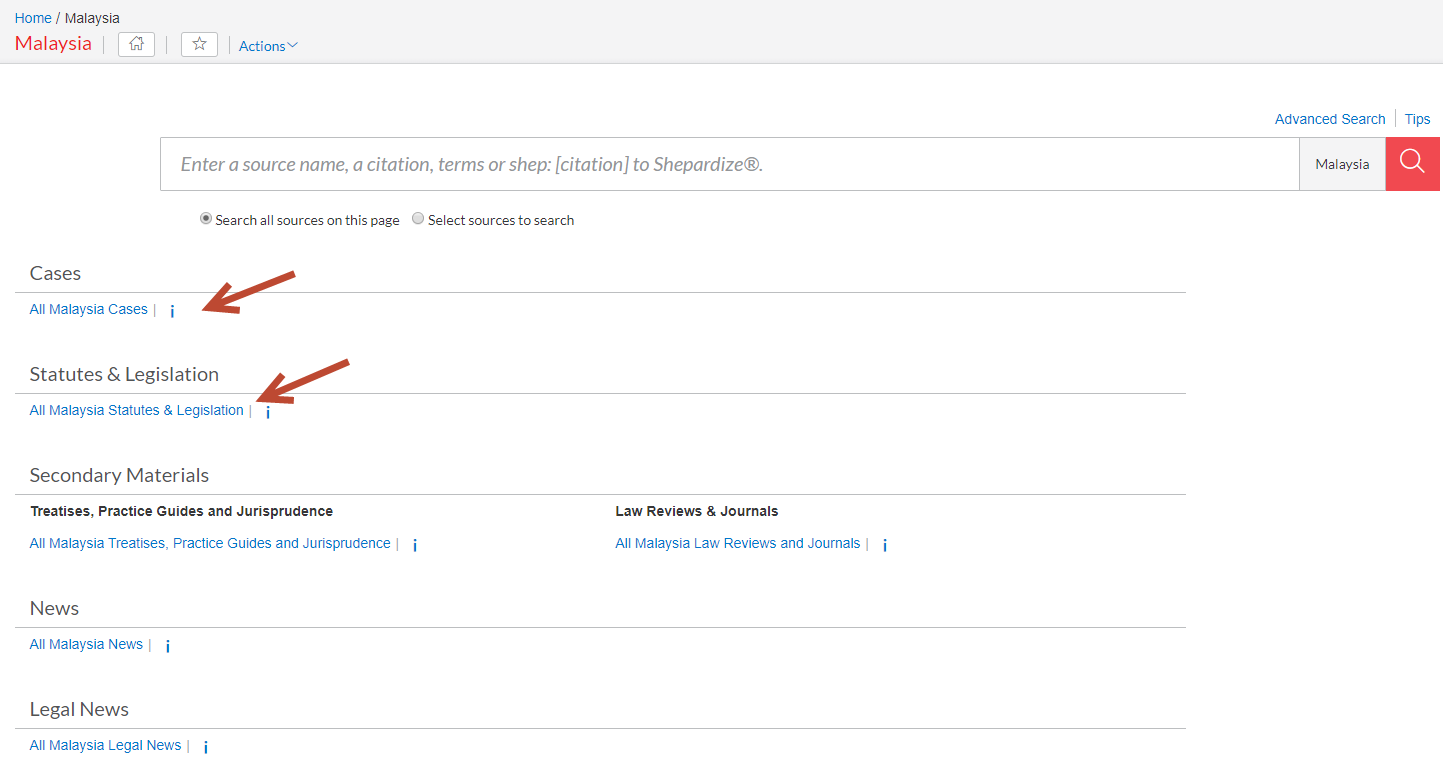The width and height of the screenshot is (1443, 766).
Task: Click the red Malaysia page title
Action: (53, 44)
